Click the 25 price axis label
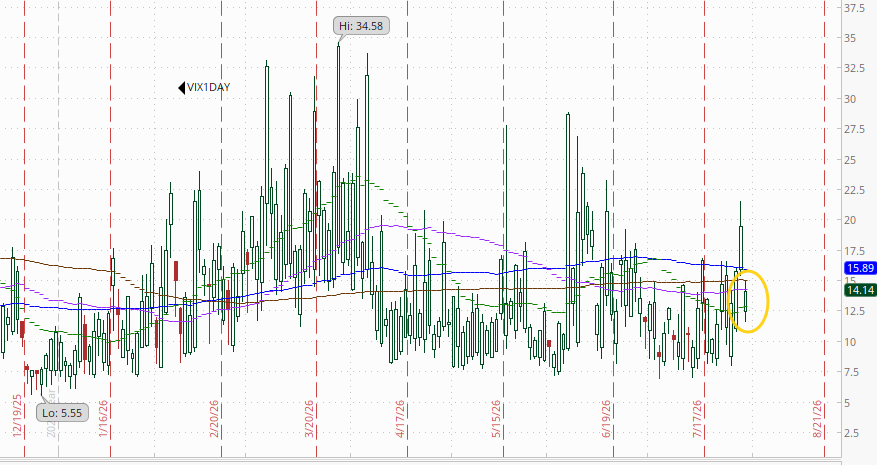This screenshot has width=877, height=465. [850, 160]
